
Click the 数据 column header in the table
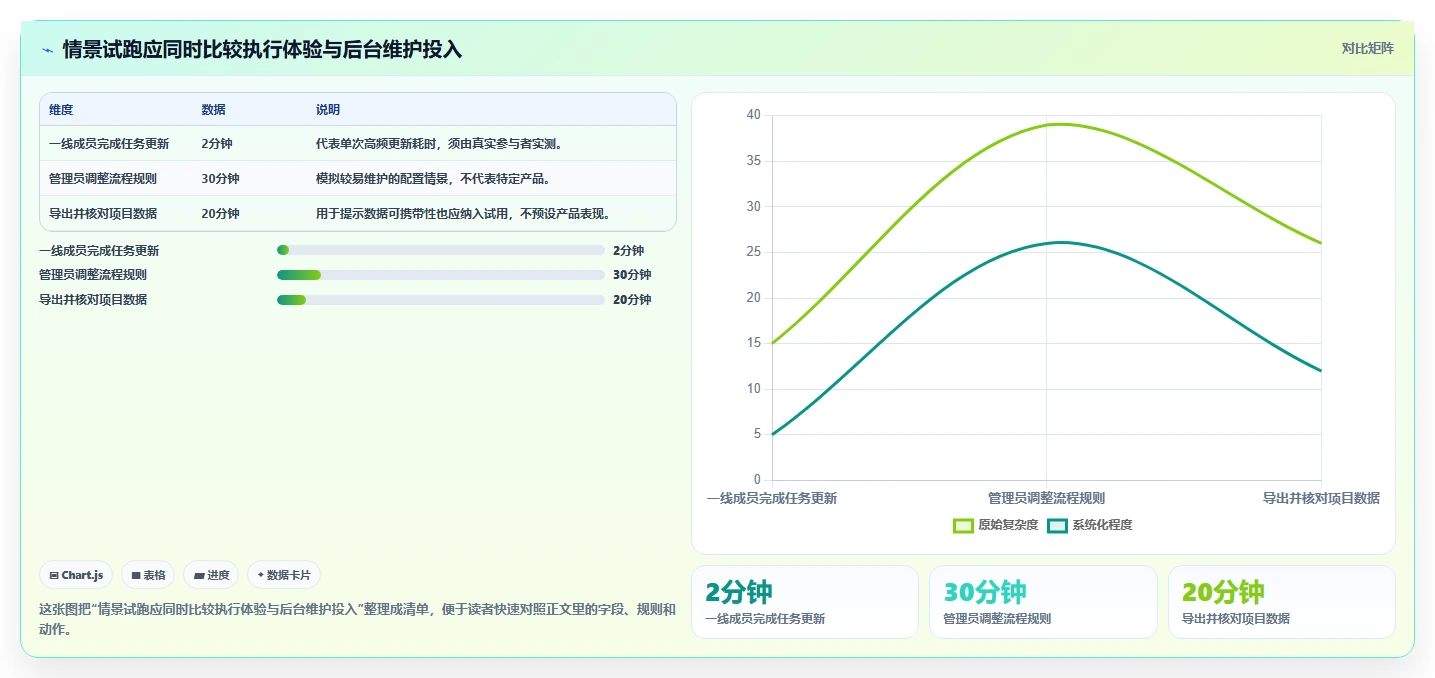[213, 110]
